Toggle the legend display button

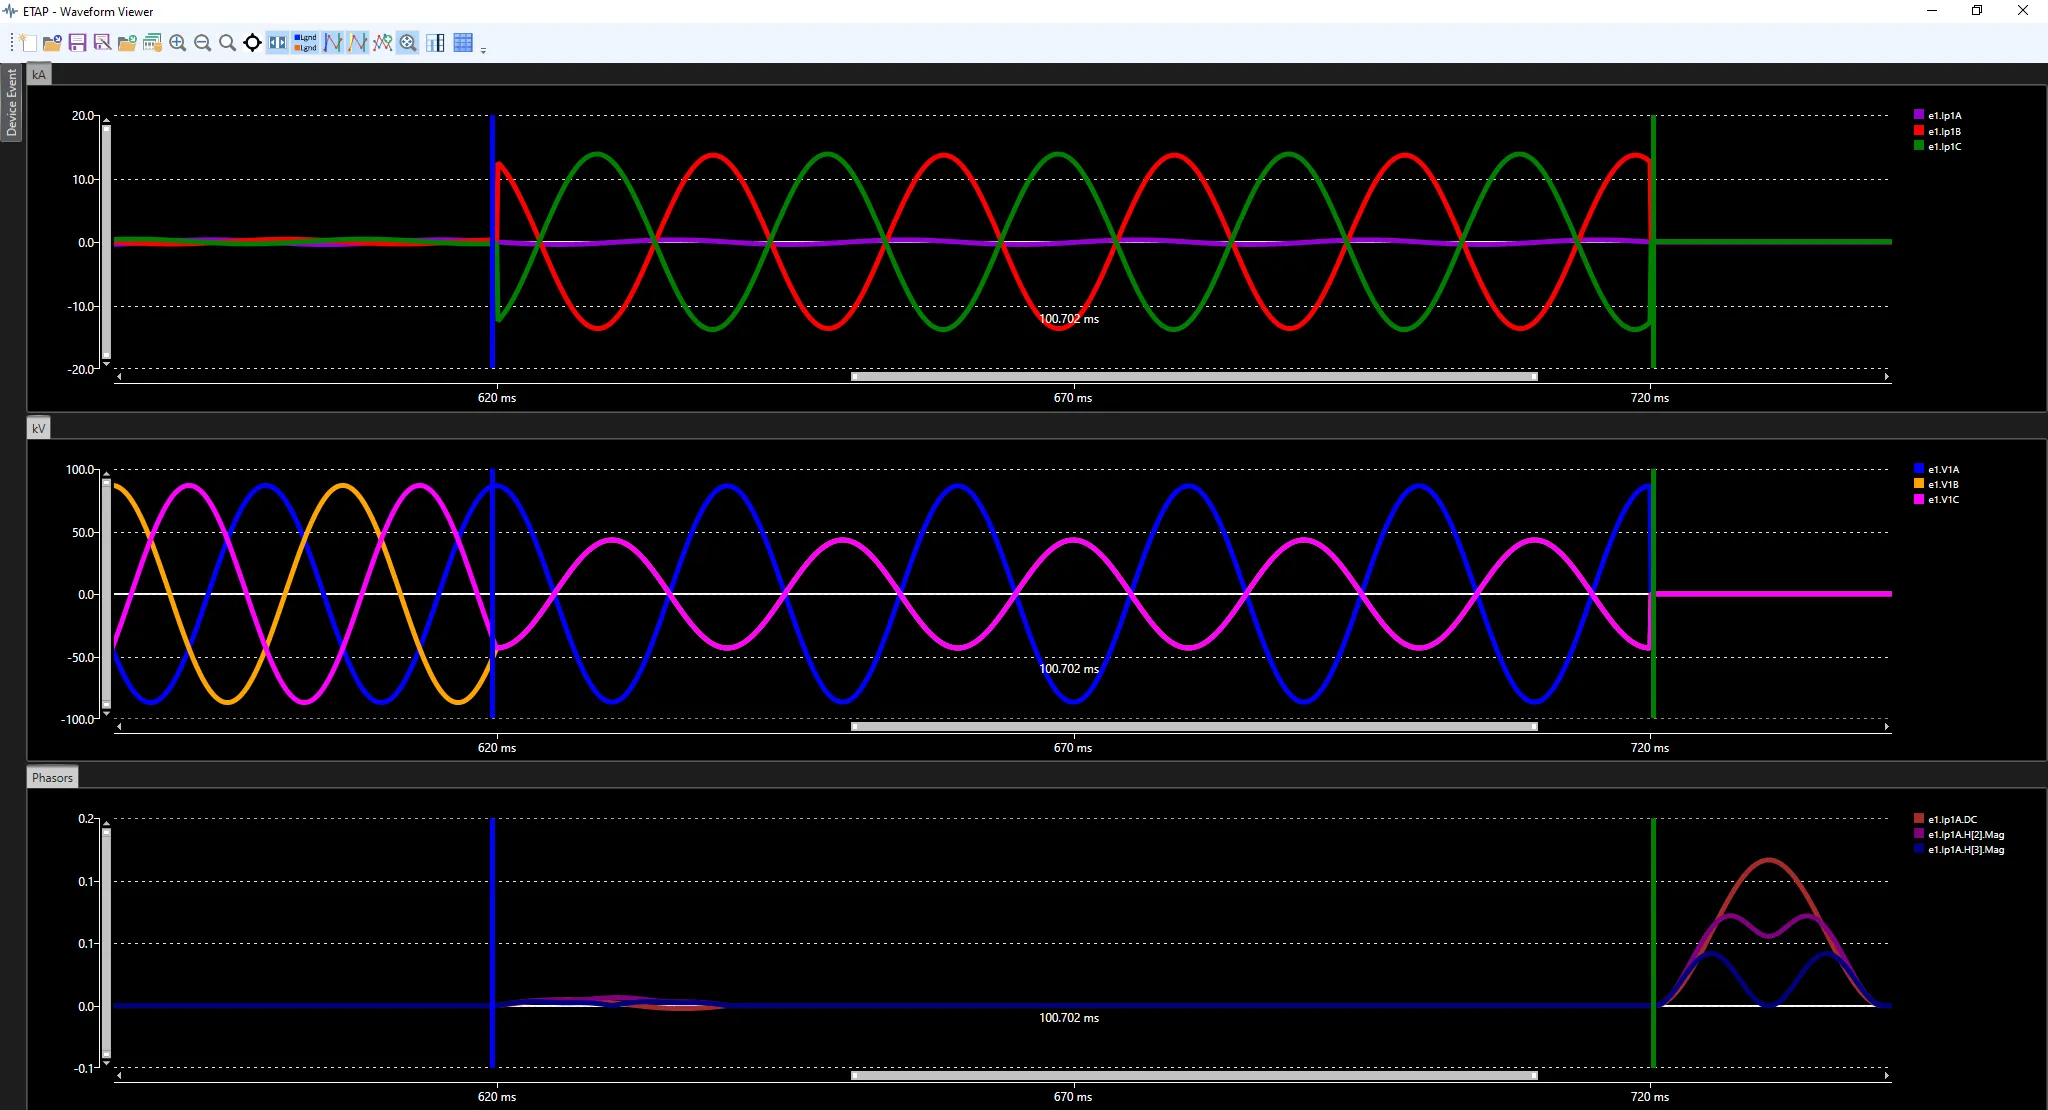(x=305, y=43)
